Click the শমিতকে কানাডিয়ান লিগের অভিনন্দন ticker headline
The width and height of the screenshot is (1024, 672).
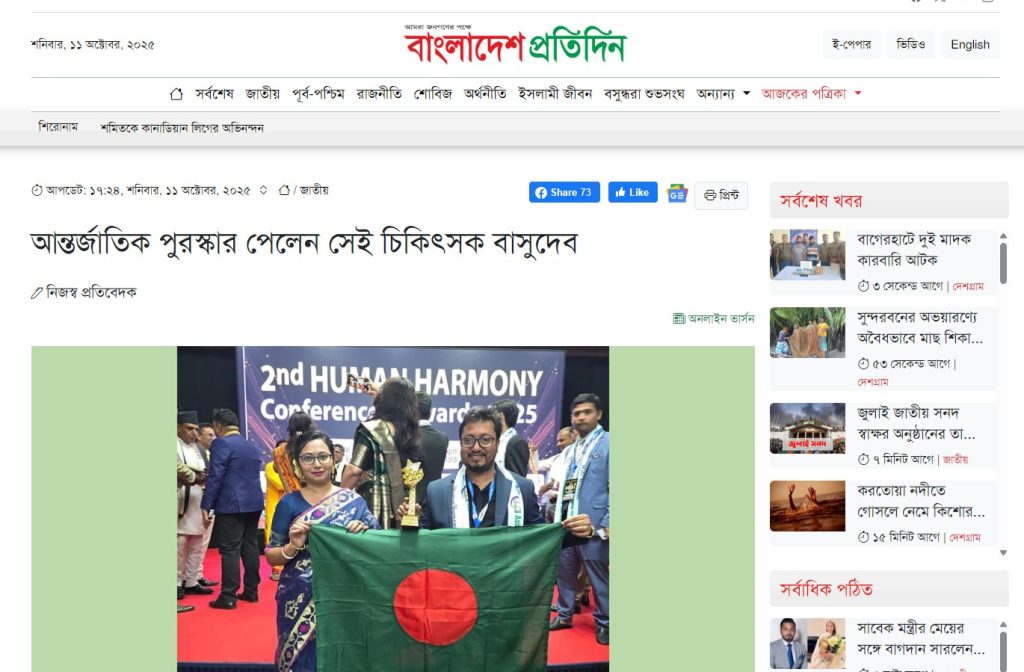click(182, 128)
